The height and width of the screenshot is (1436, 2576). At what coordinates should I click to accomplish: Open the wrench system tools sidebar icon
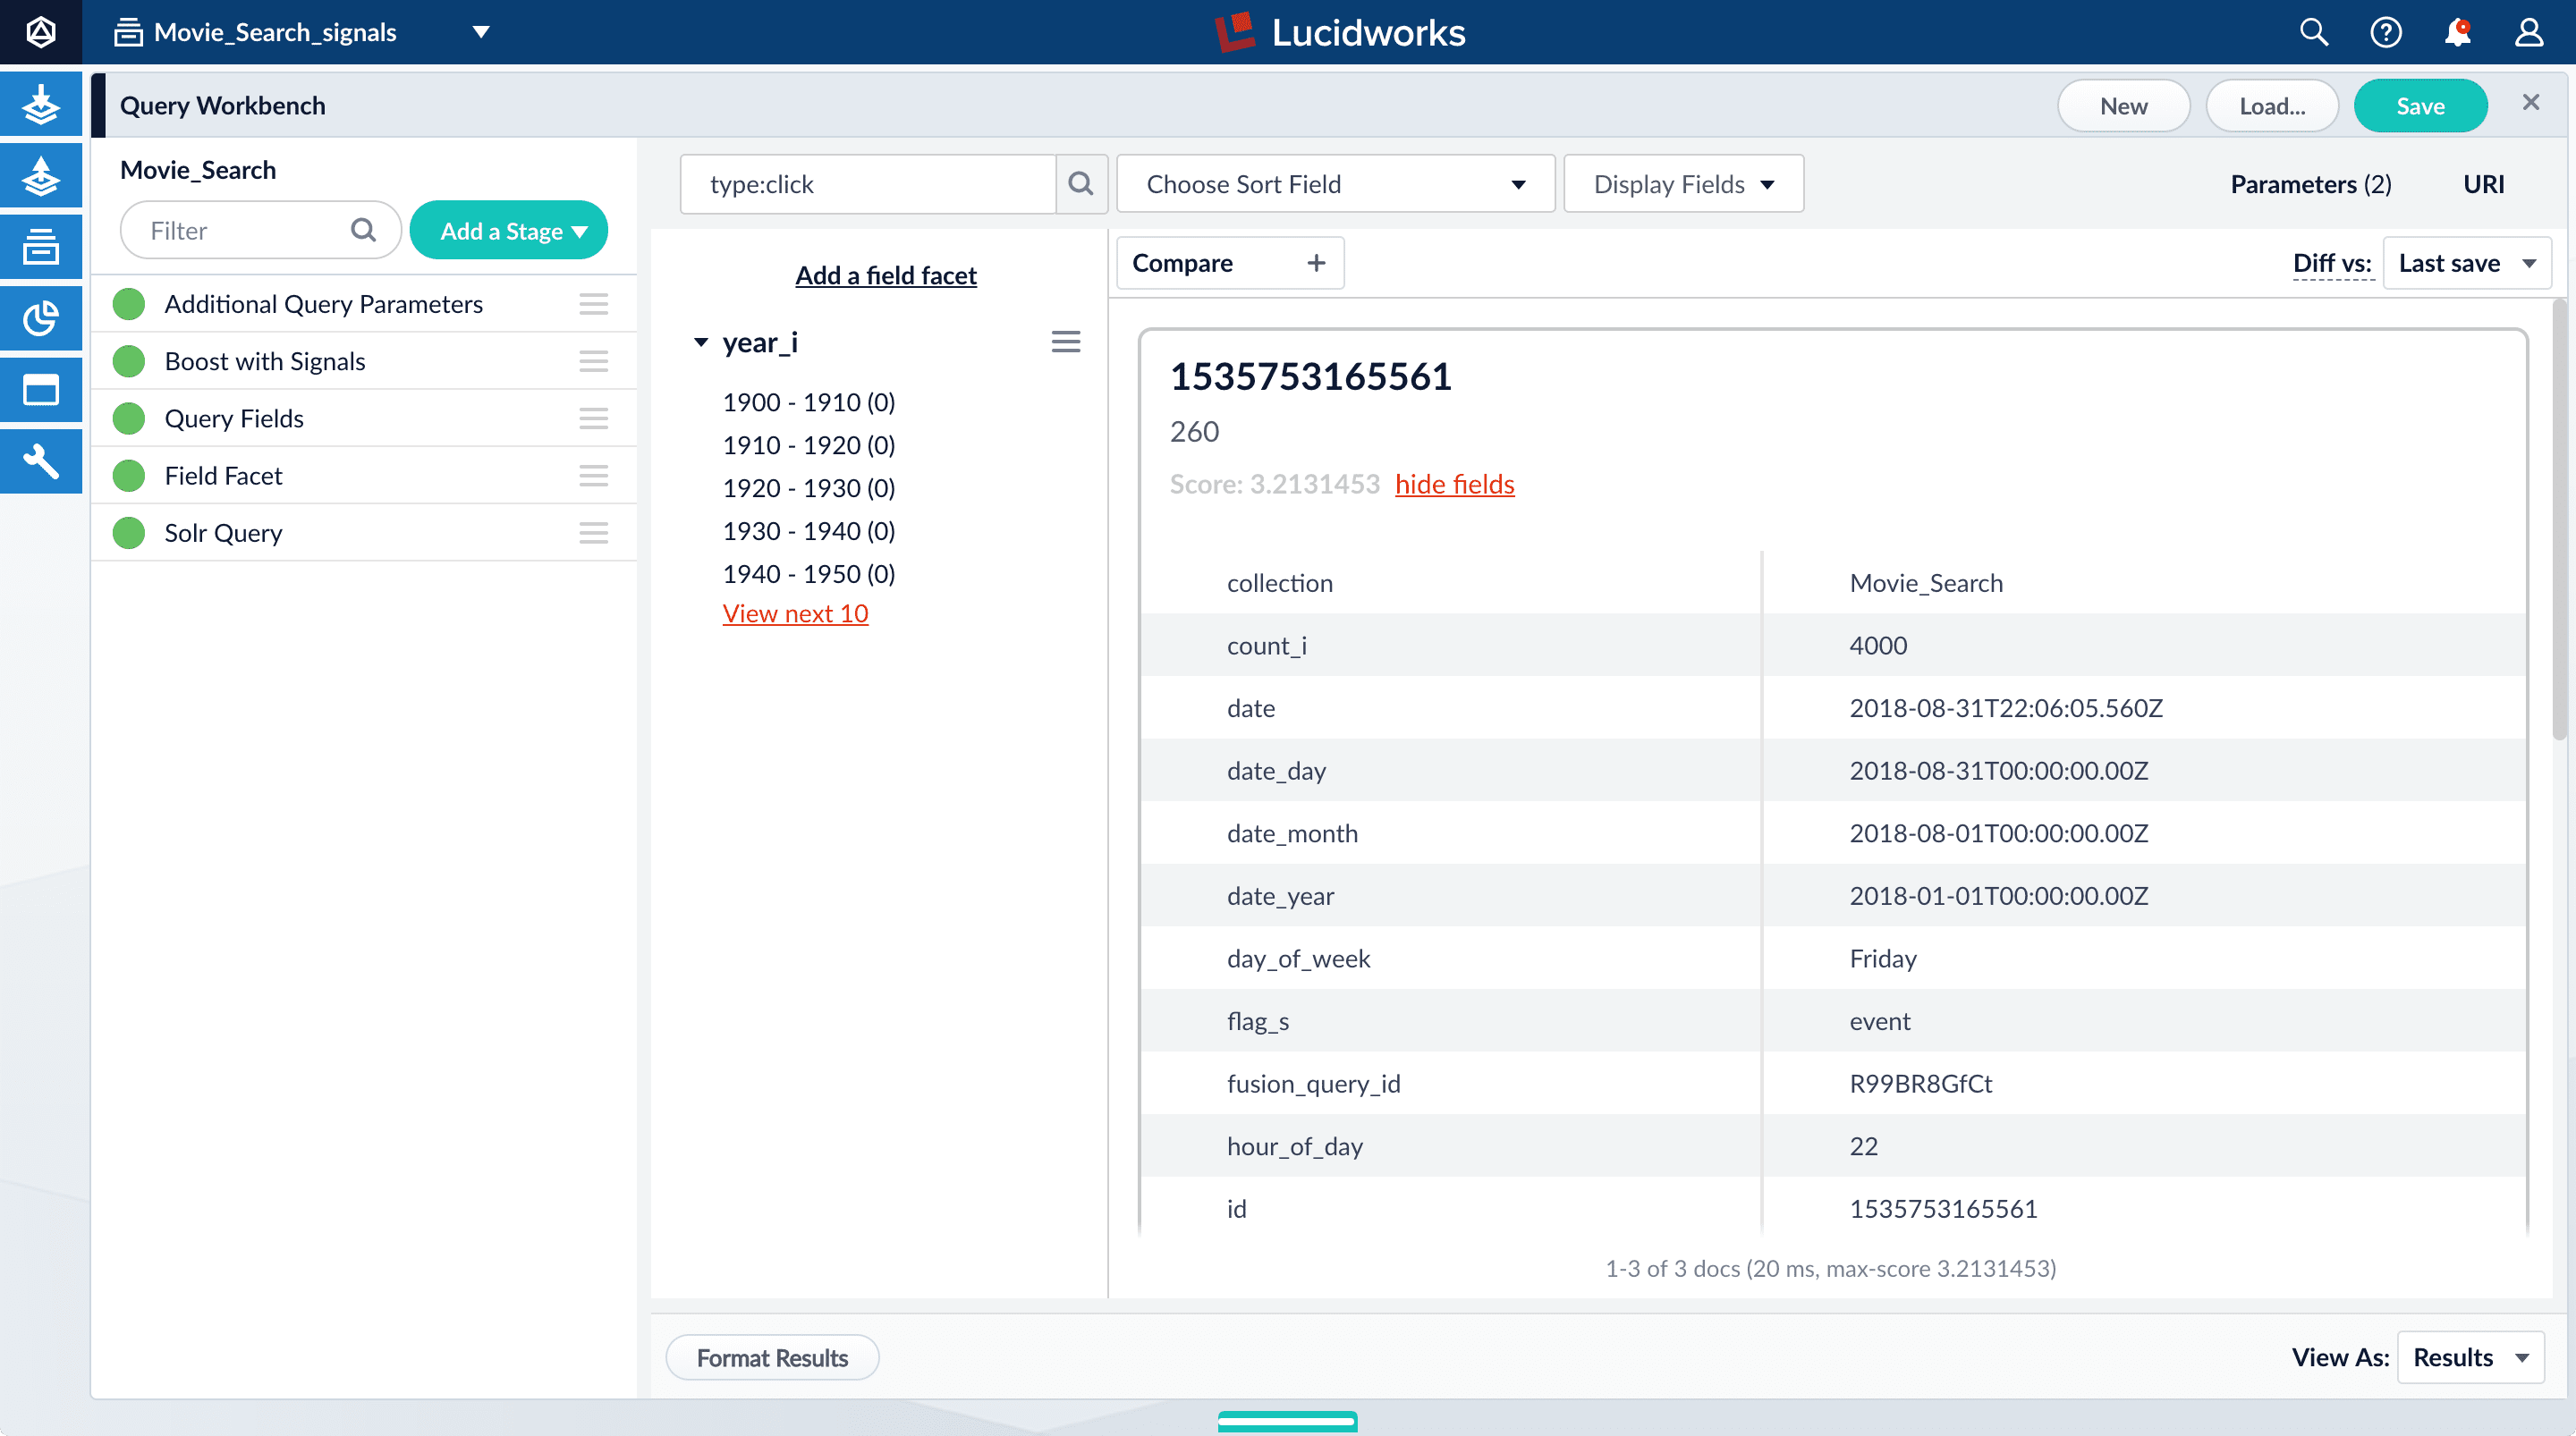41,461
